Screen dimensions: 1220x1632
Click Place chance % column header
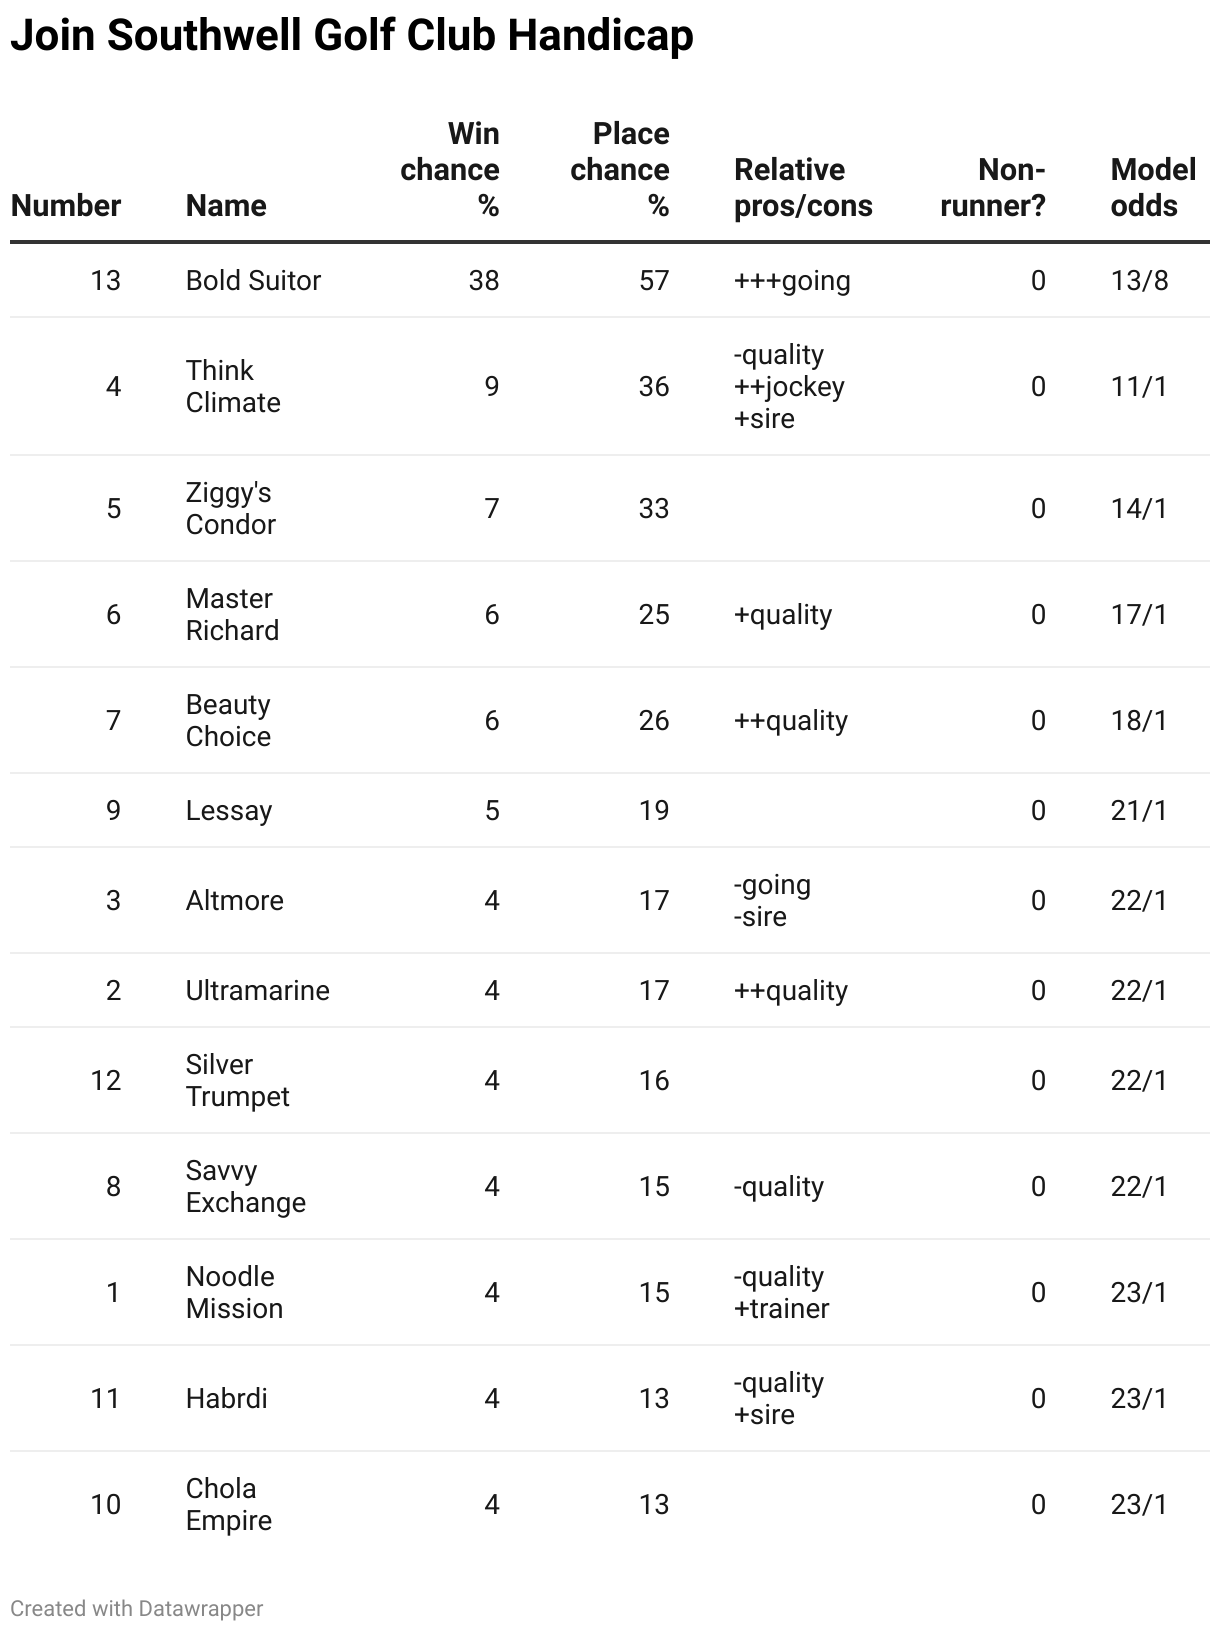(x=620, y=170)
